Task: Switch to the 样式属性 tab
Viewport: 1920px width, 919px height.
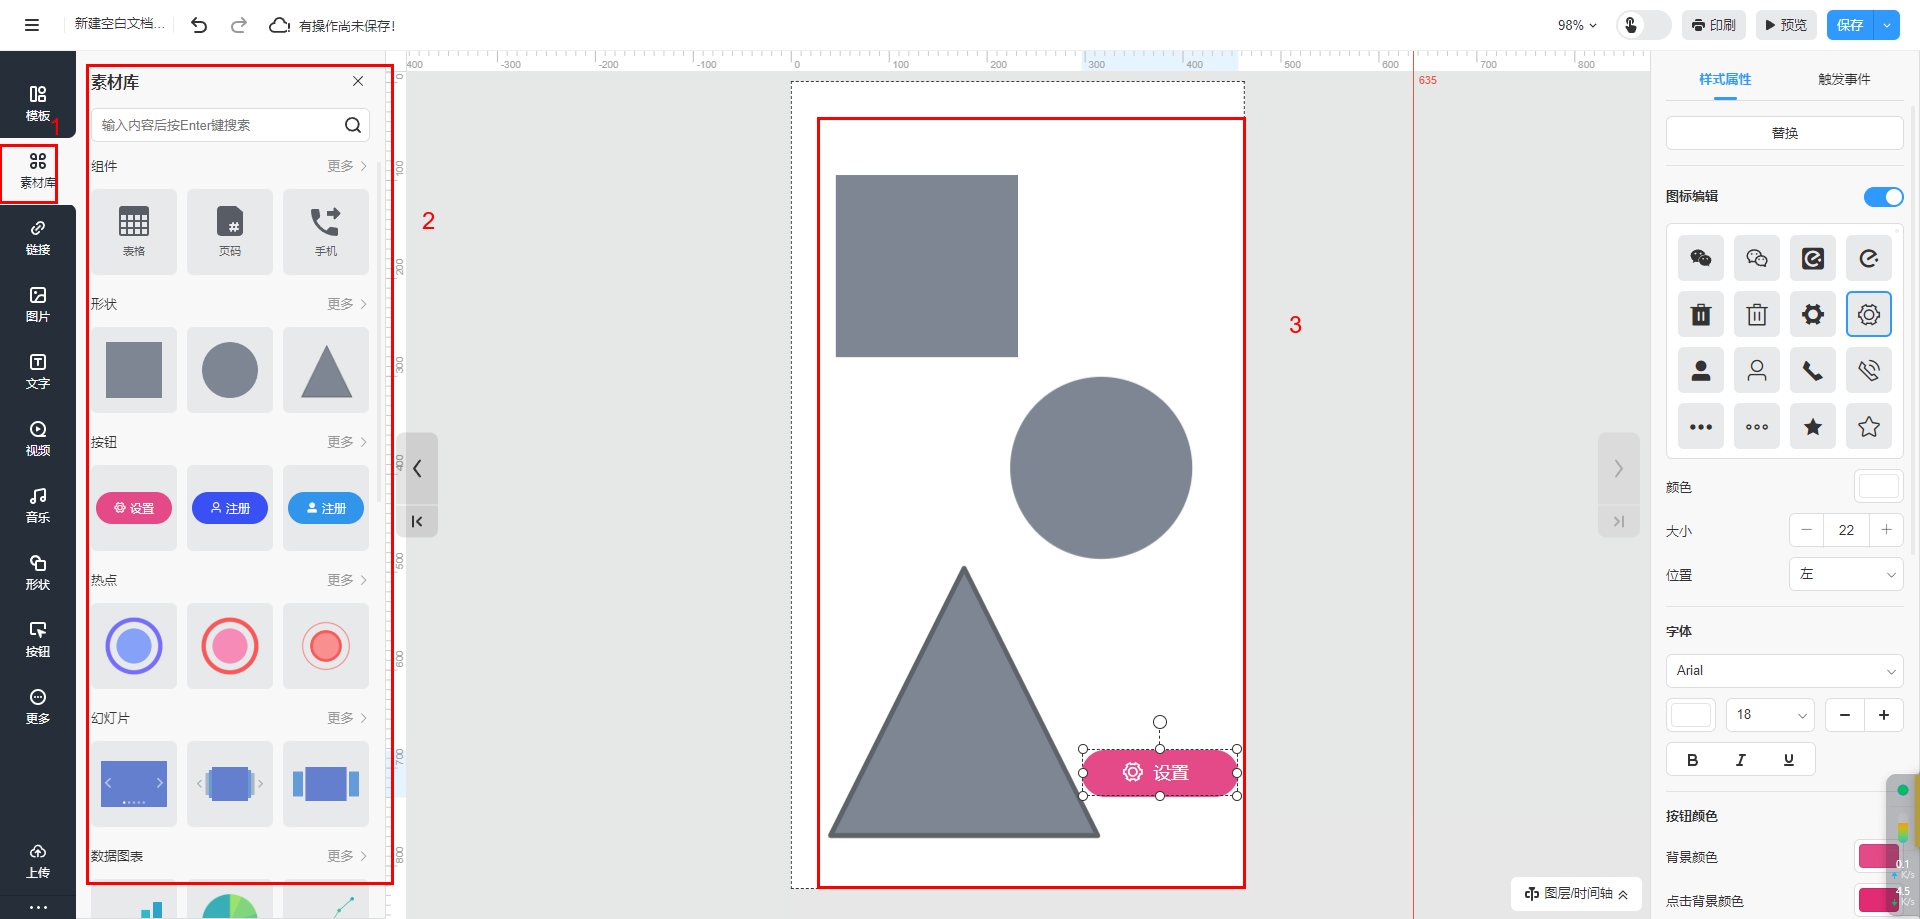Action: (1725, 79)
